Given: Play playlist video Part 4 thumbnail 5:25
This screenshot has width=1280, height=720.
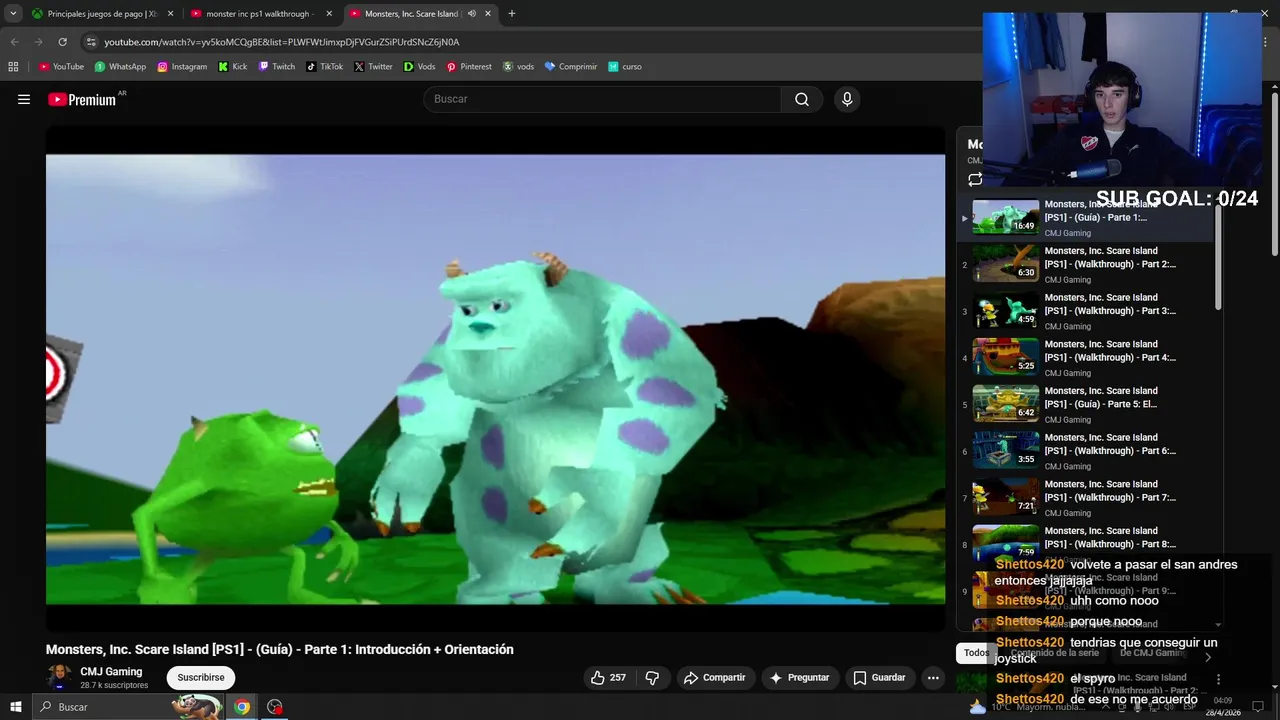Looking at the screenshot, I should (1006, 358).
